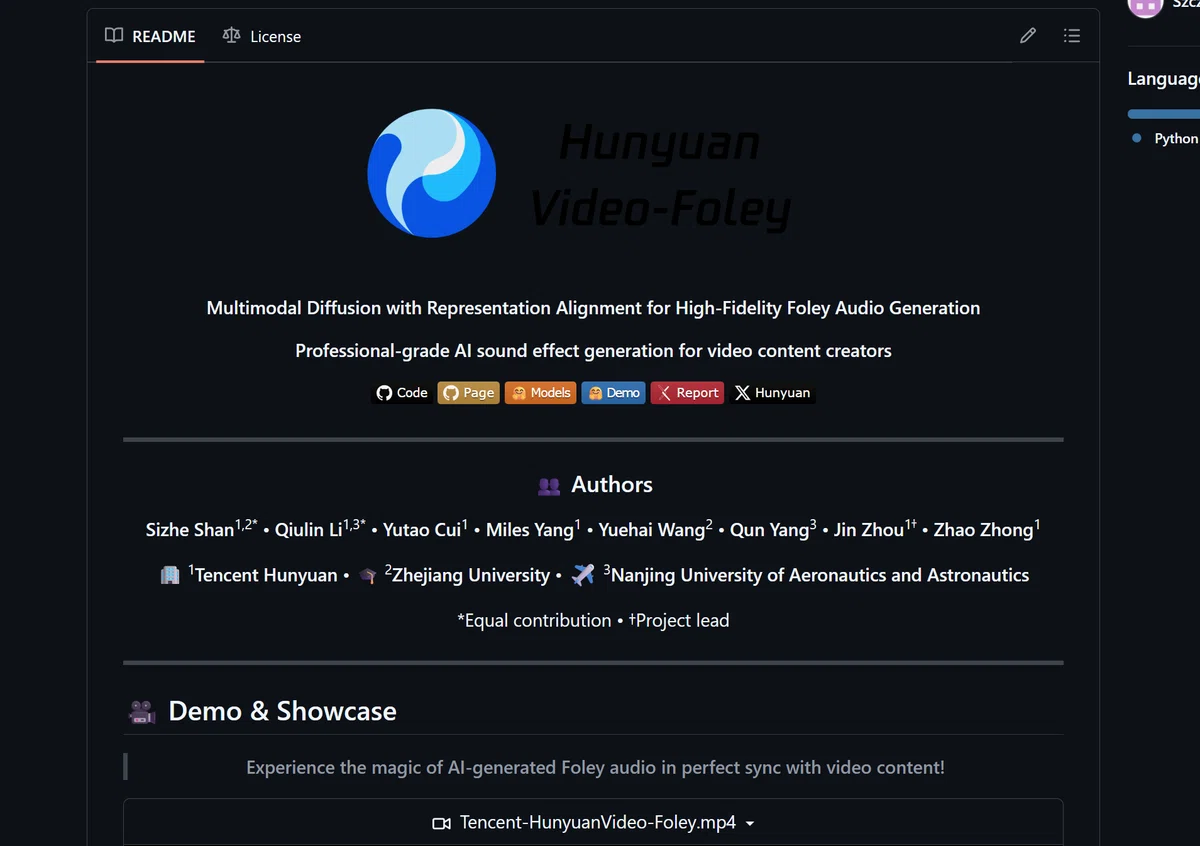Expand the Tencent-HunyuanVideo-Foley.mp4 dropdown arrow

[750, 823]
